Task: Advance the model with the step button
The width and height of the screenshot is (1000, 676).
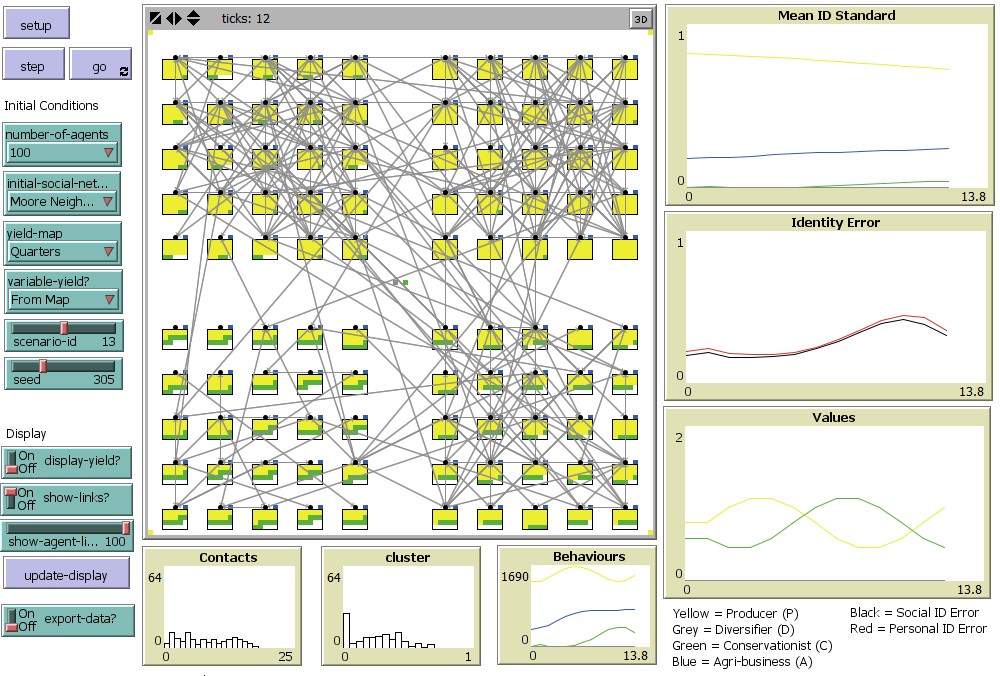Action: 33,64
